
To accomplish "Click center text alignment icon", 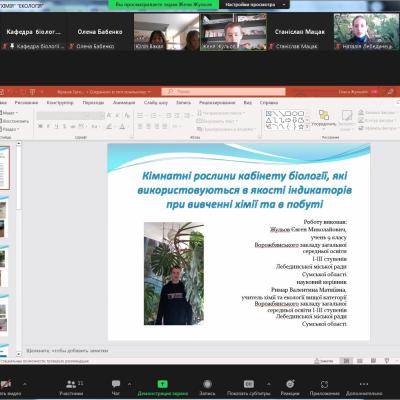I will point(148,126).
